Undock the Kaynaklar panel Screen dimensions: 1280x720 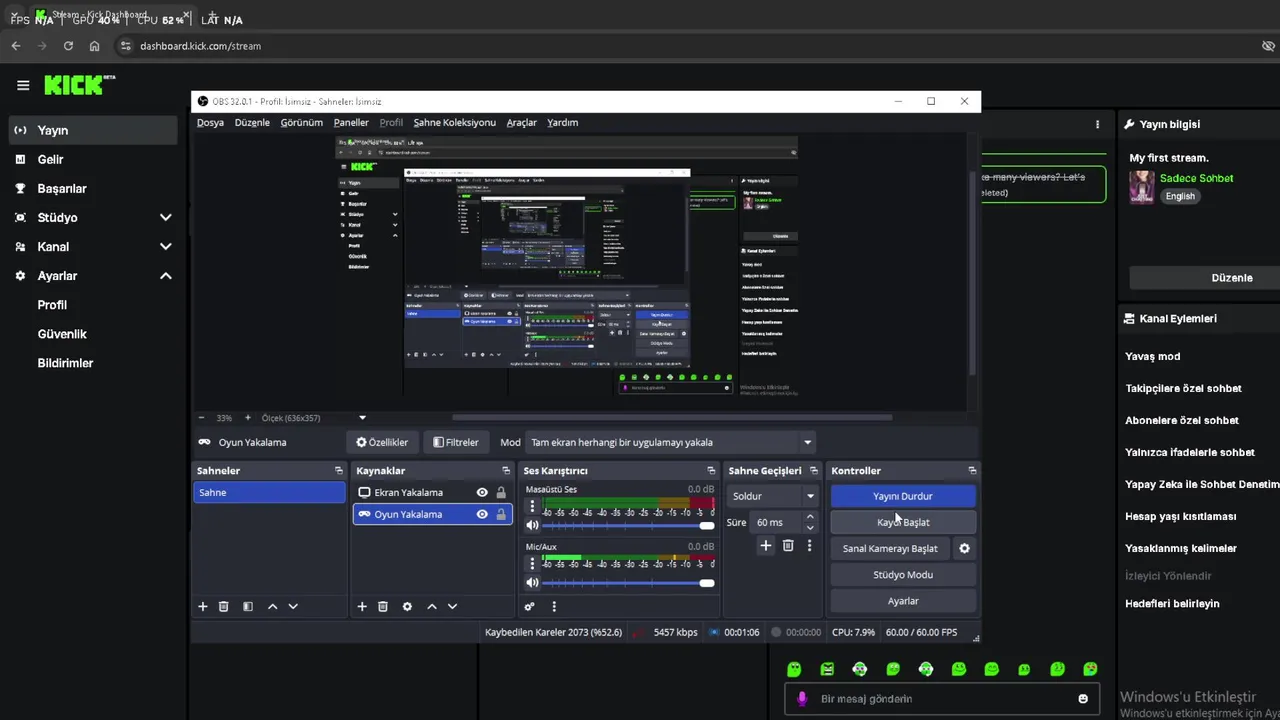point(506,471)
